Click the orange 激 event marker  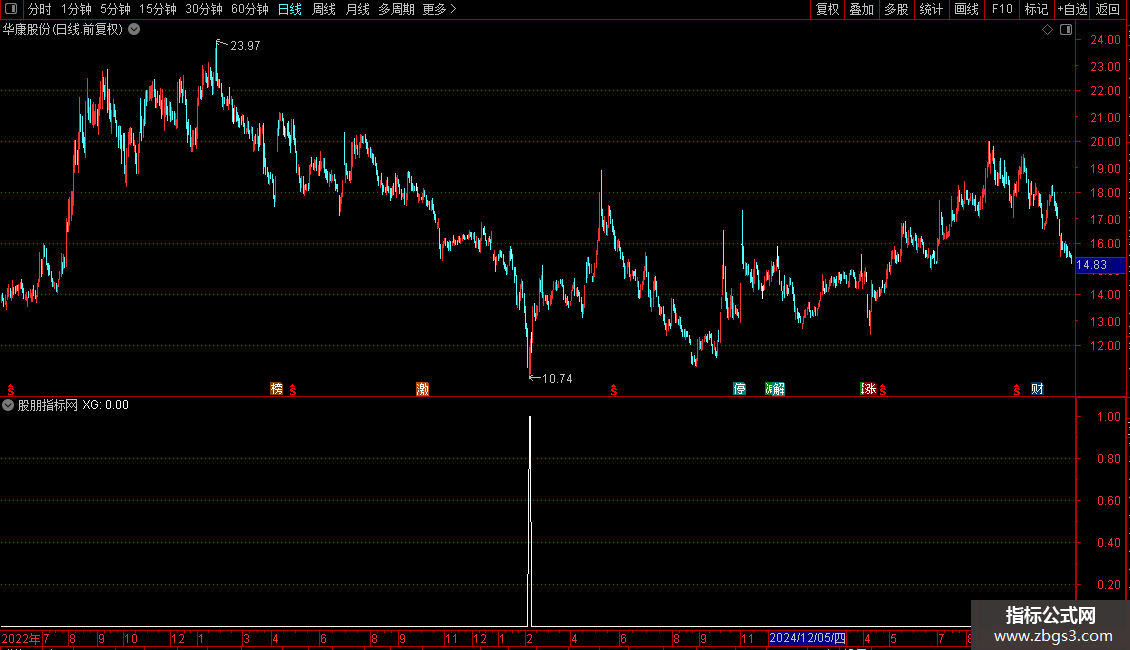point(422,389)
